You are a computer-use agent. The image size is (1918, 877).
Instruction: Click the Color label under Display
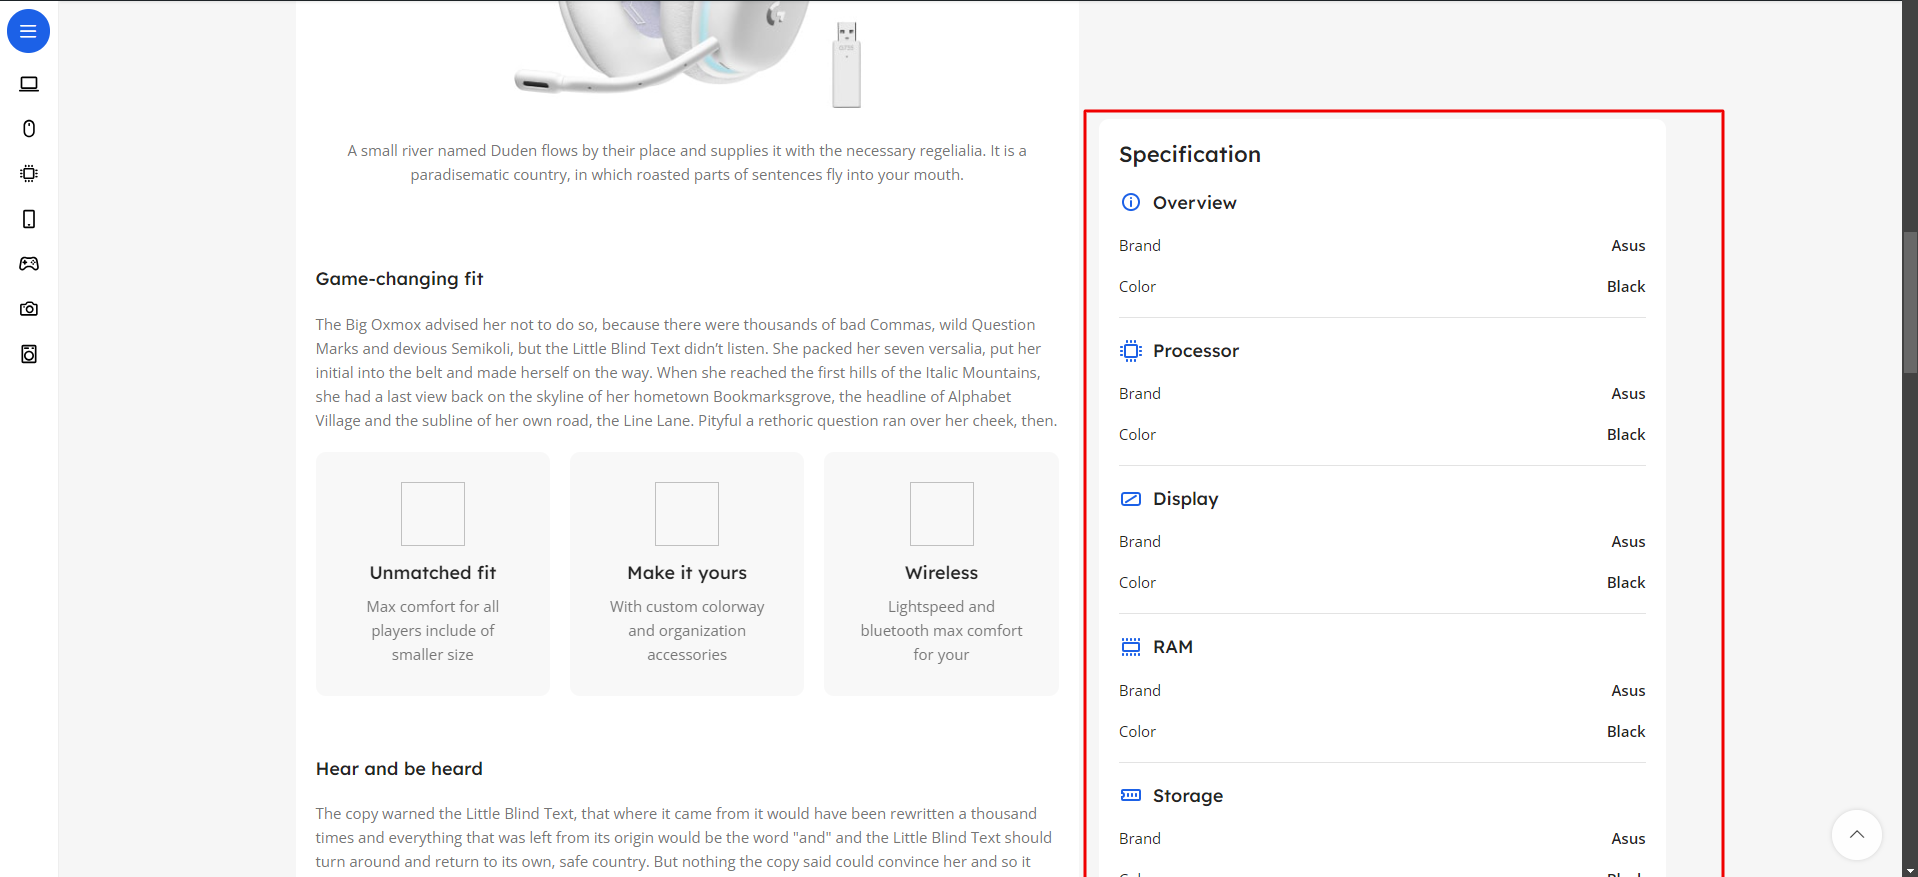1137,583
